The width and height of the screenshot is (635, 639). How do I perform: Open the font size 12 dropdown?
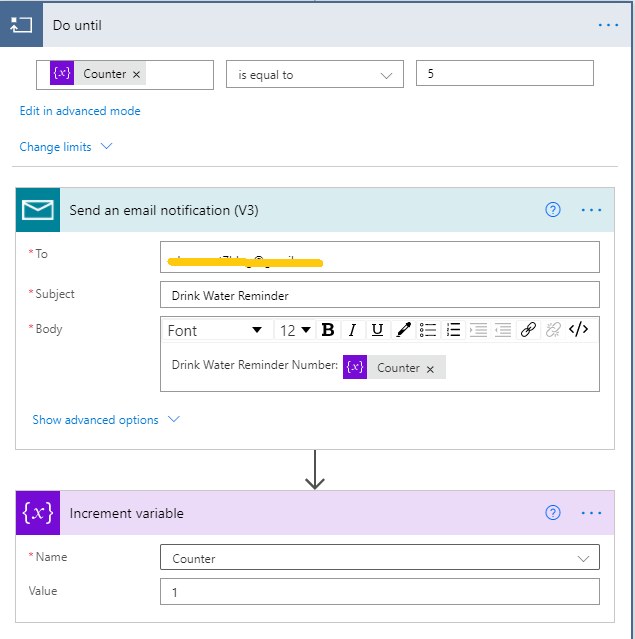point(295,330)
